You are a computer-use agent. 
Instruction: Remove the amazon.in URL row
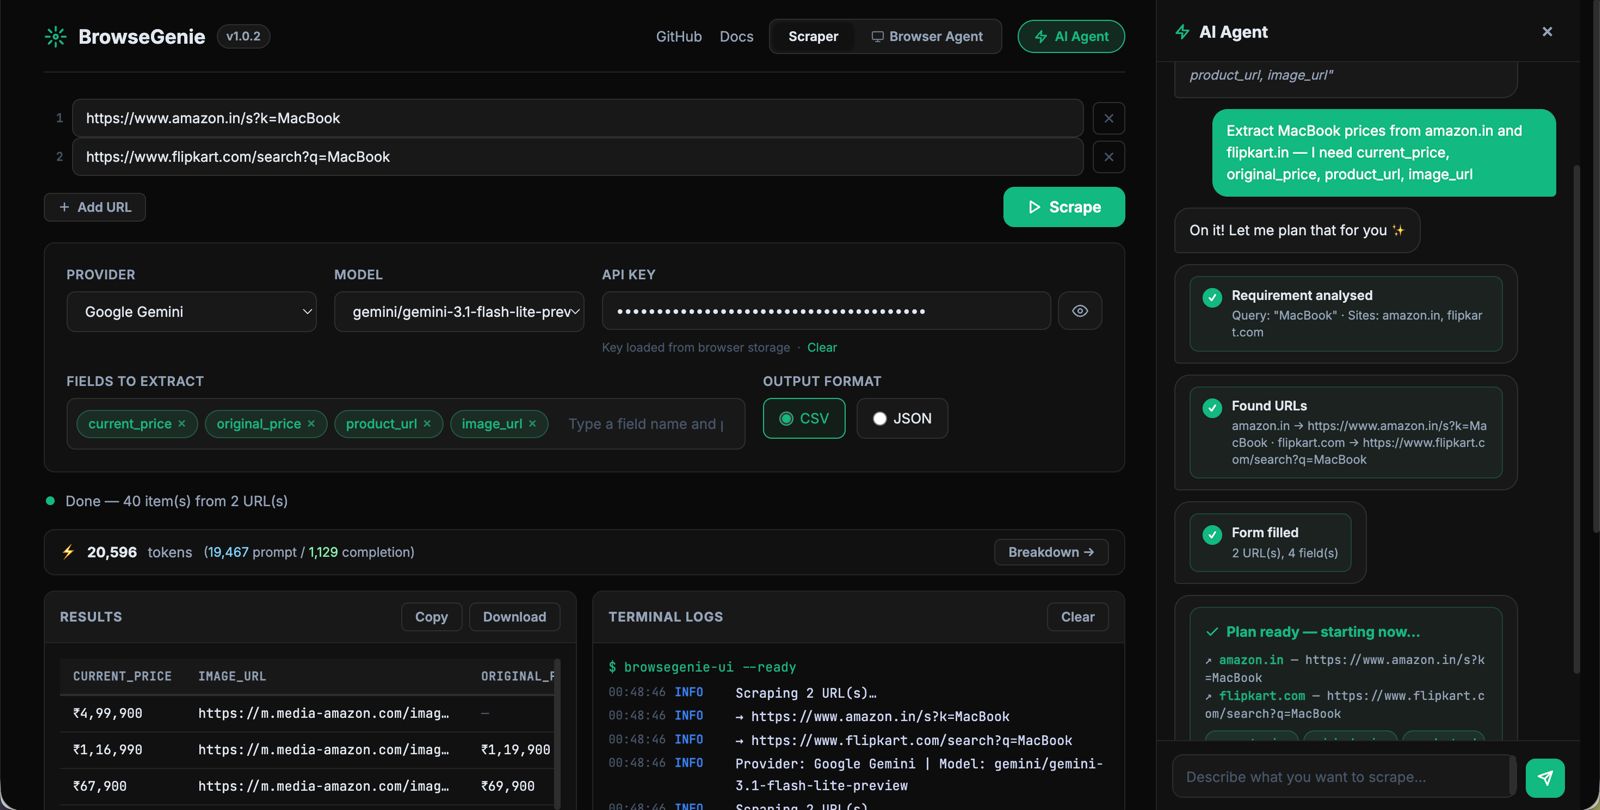[1108, 118]
